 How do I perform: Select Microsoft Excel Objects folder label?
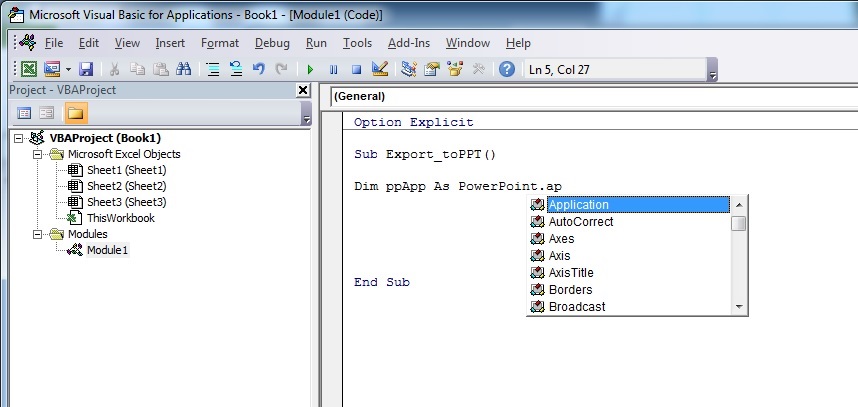click(124, 154)
